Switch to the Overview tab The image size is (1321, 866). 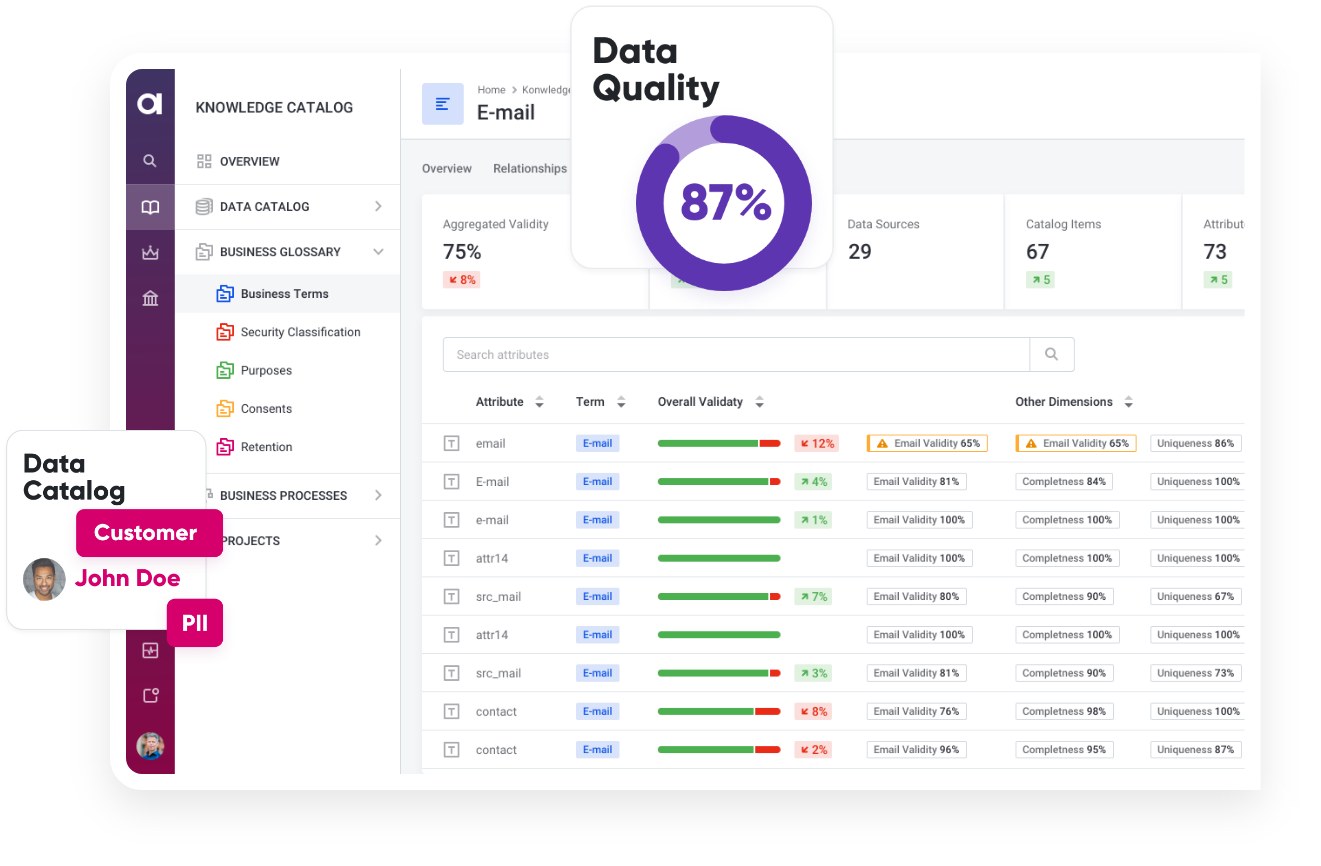pyautogui.click(x=447, y=169)
